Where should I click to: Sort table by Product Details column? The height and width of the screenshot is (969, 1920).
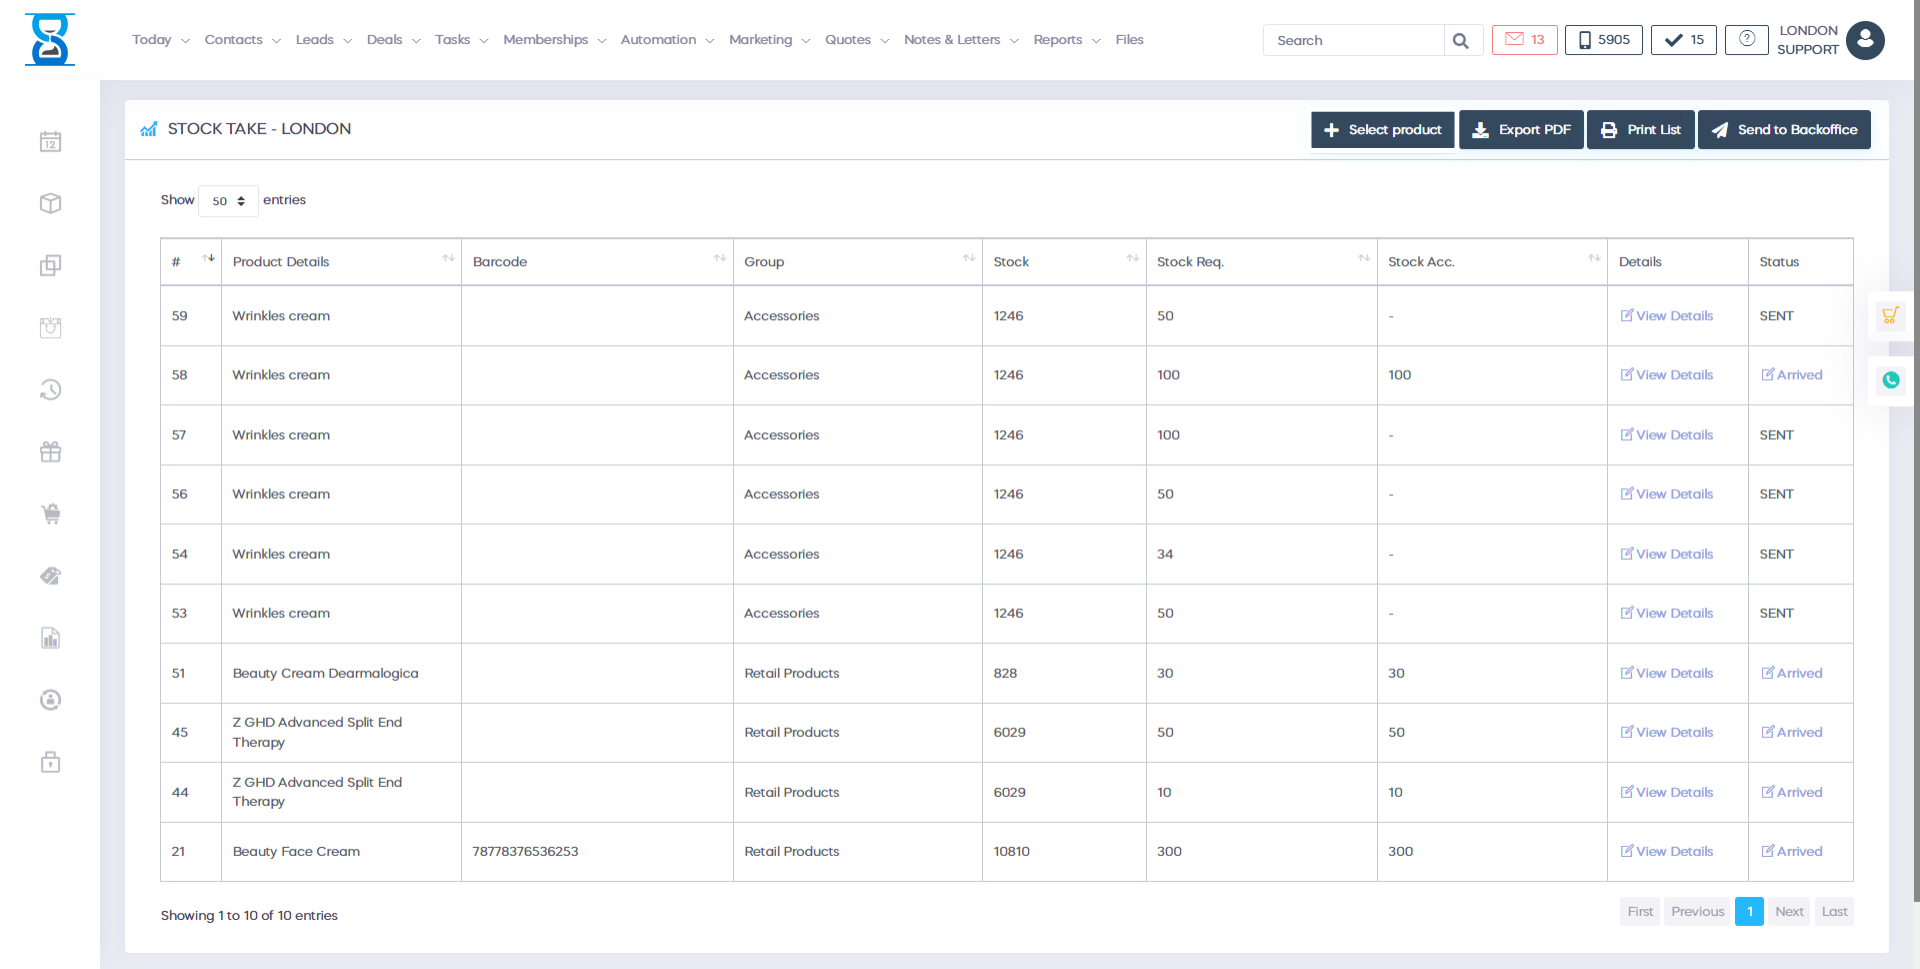coord(340,262)
